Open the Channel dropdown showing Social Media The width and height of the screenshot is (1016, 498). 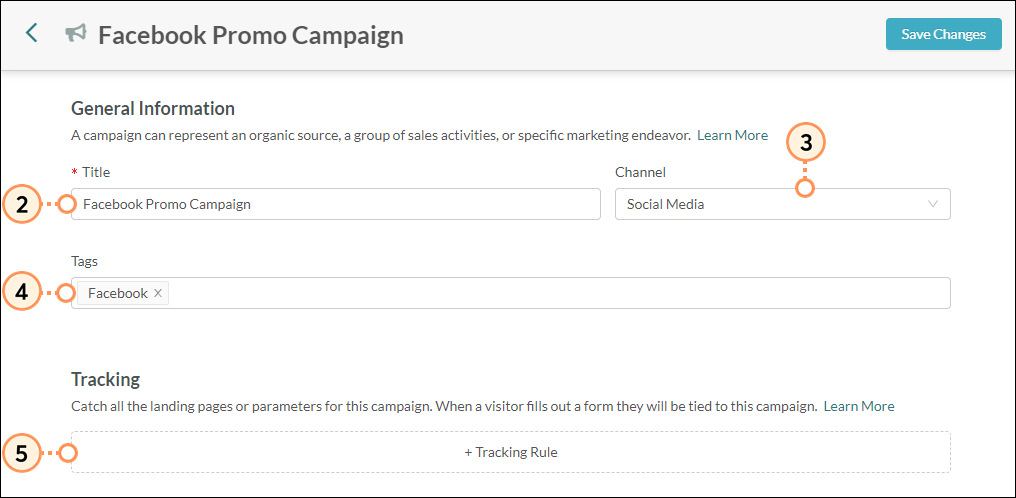[782, 204]
